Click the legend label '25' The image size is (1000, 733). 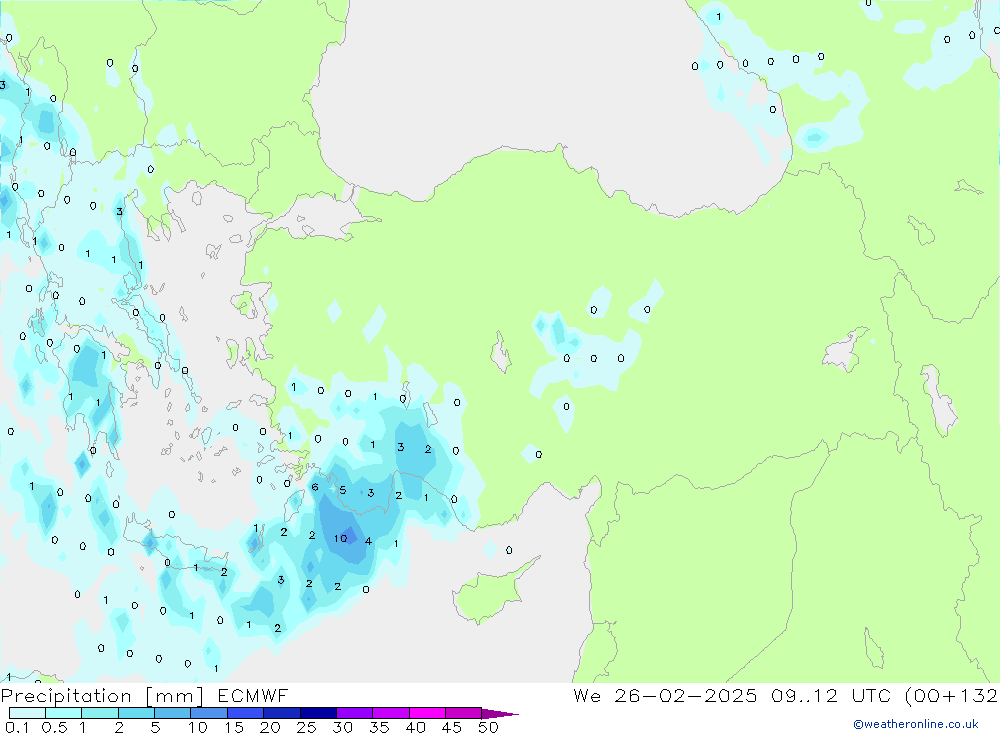pyautogui.click(x=306, y=727)
